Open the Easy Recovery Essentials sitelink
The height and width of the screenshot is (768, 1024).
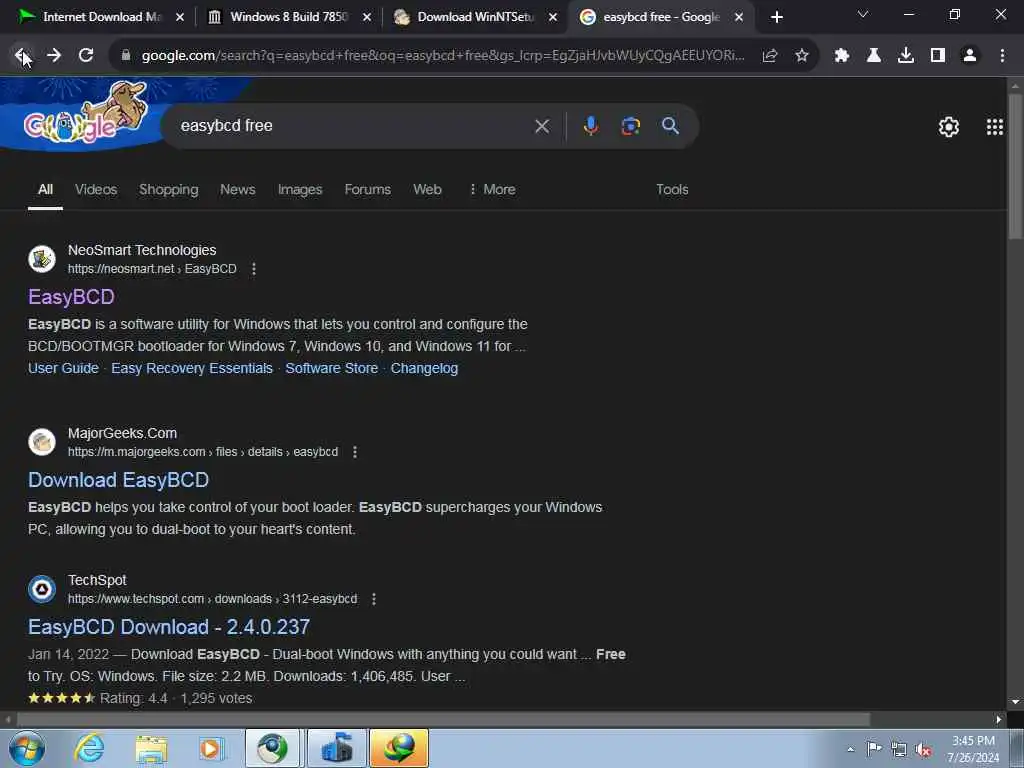click(192, 368)
